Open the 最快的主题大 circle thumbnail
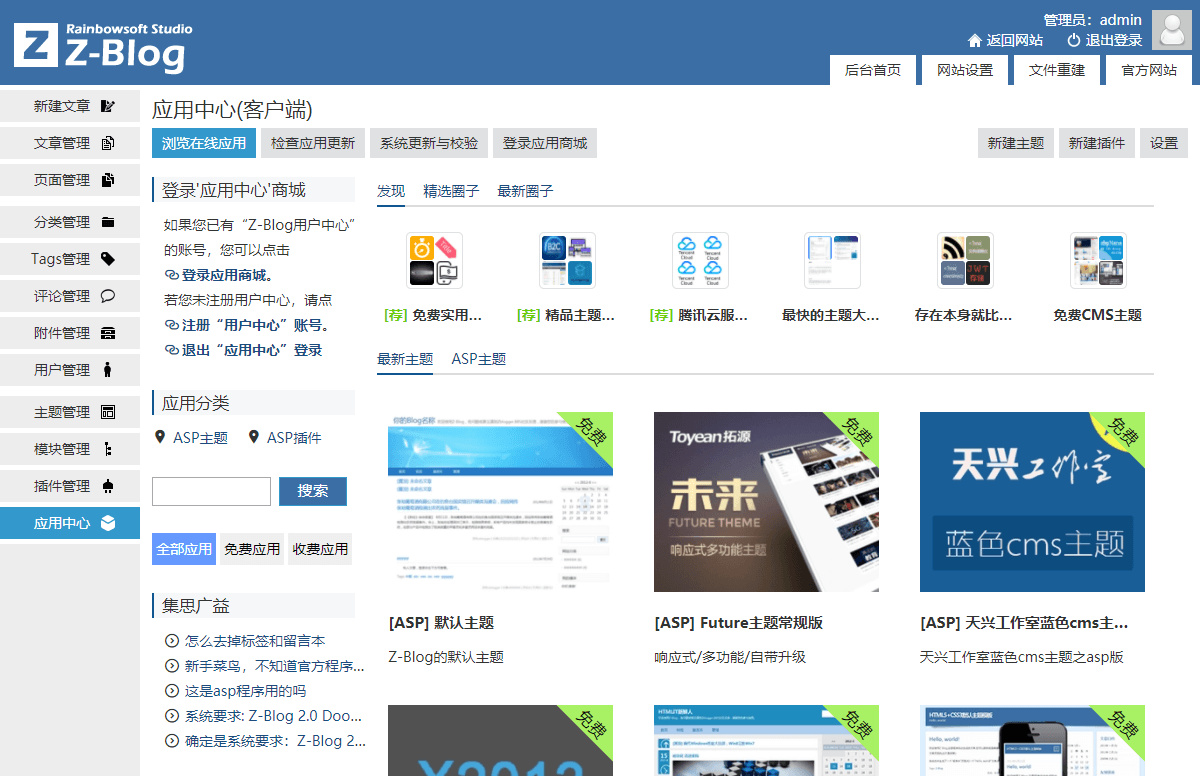The image size is (1200, 776). [x=832, y=261]
